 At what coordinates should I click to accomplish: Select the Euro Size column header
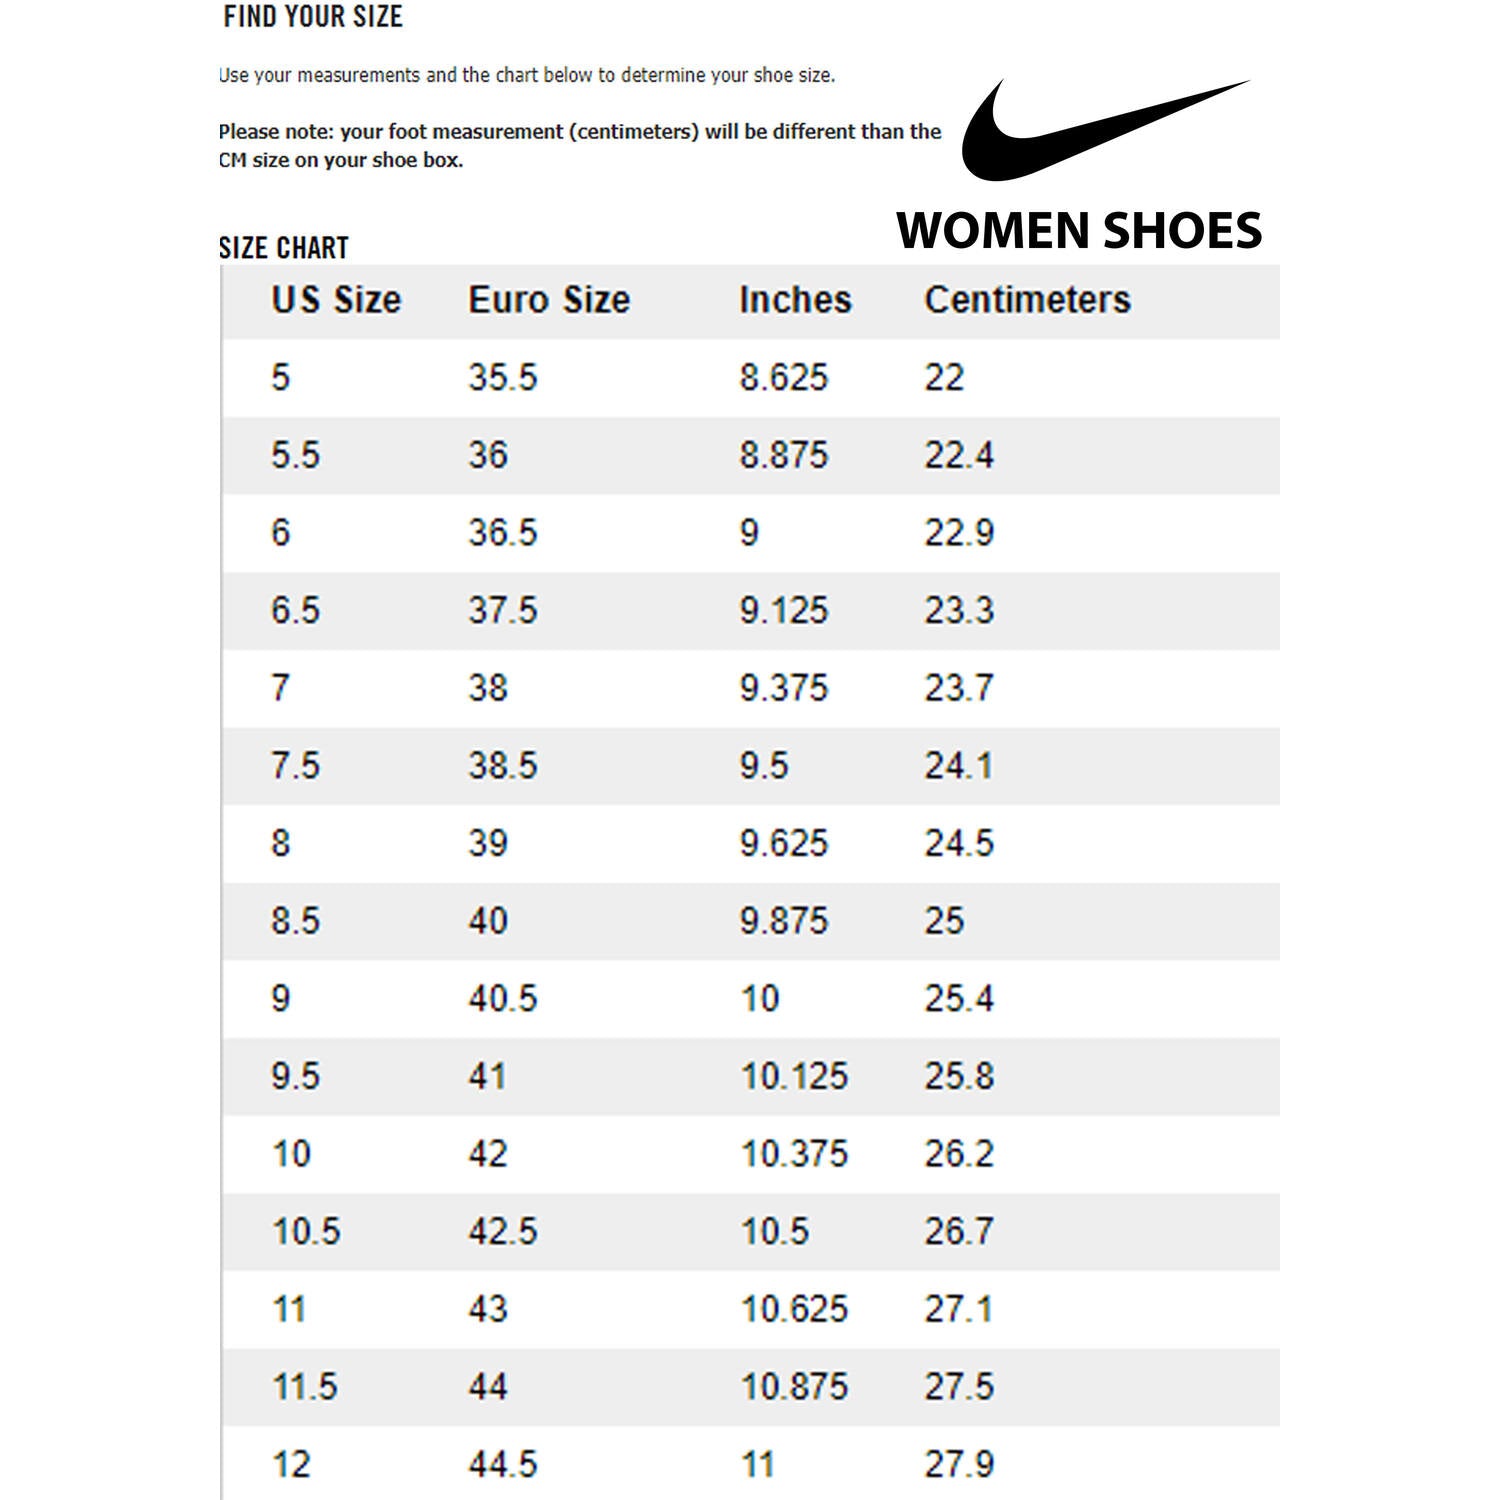click(549, 300)
